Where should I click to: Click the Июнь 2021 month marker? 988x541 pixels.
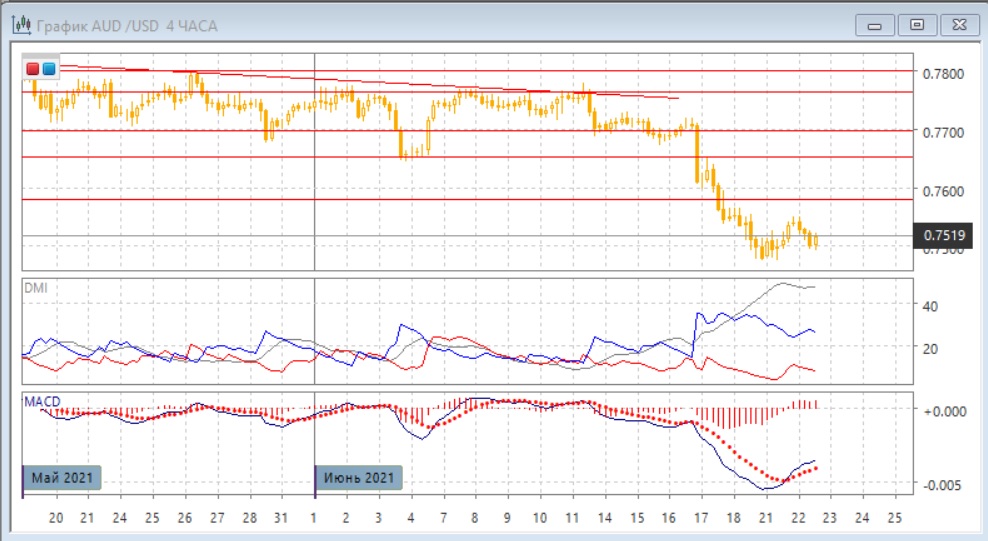coord(360,478)
